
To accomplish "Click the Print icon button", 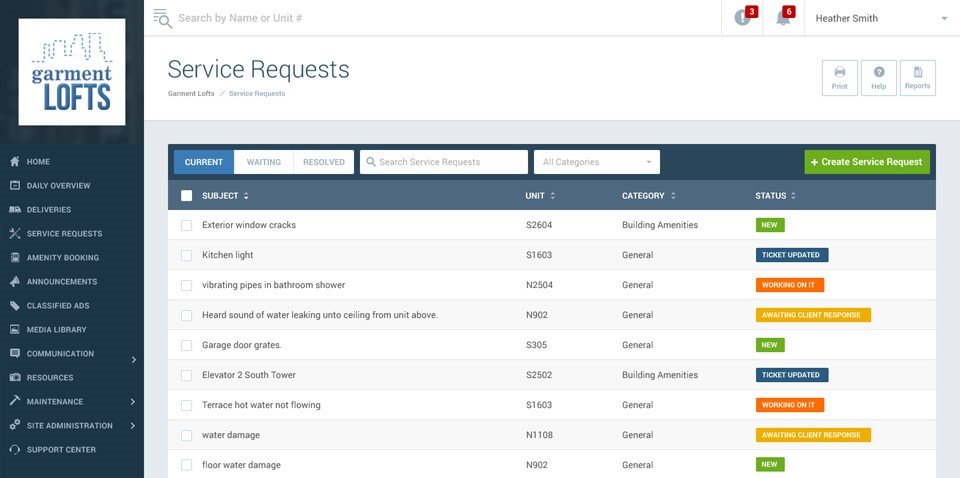I will pyautogui.click(x=839, y=78).
